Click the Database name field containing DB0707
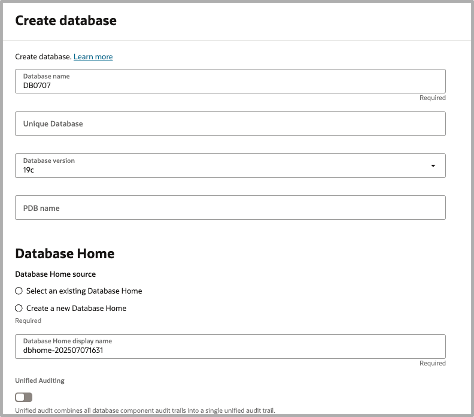474x417 pixels. (230, 81)
